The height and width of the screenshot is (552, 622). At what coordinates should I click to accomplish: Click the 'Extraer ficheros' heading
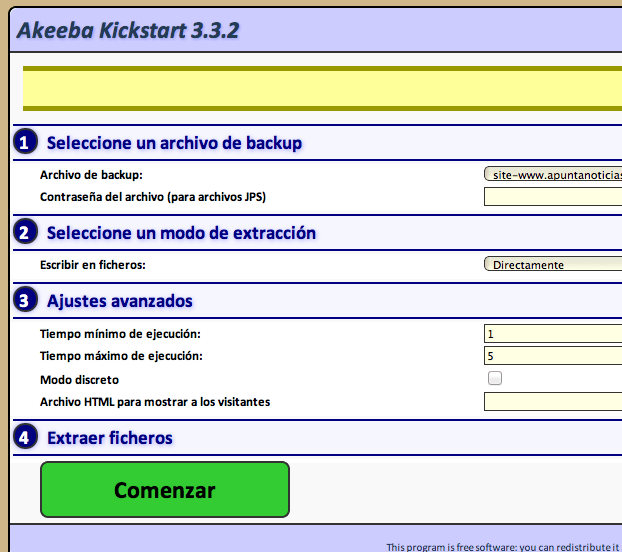point(110,438)
